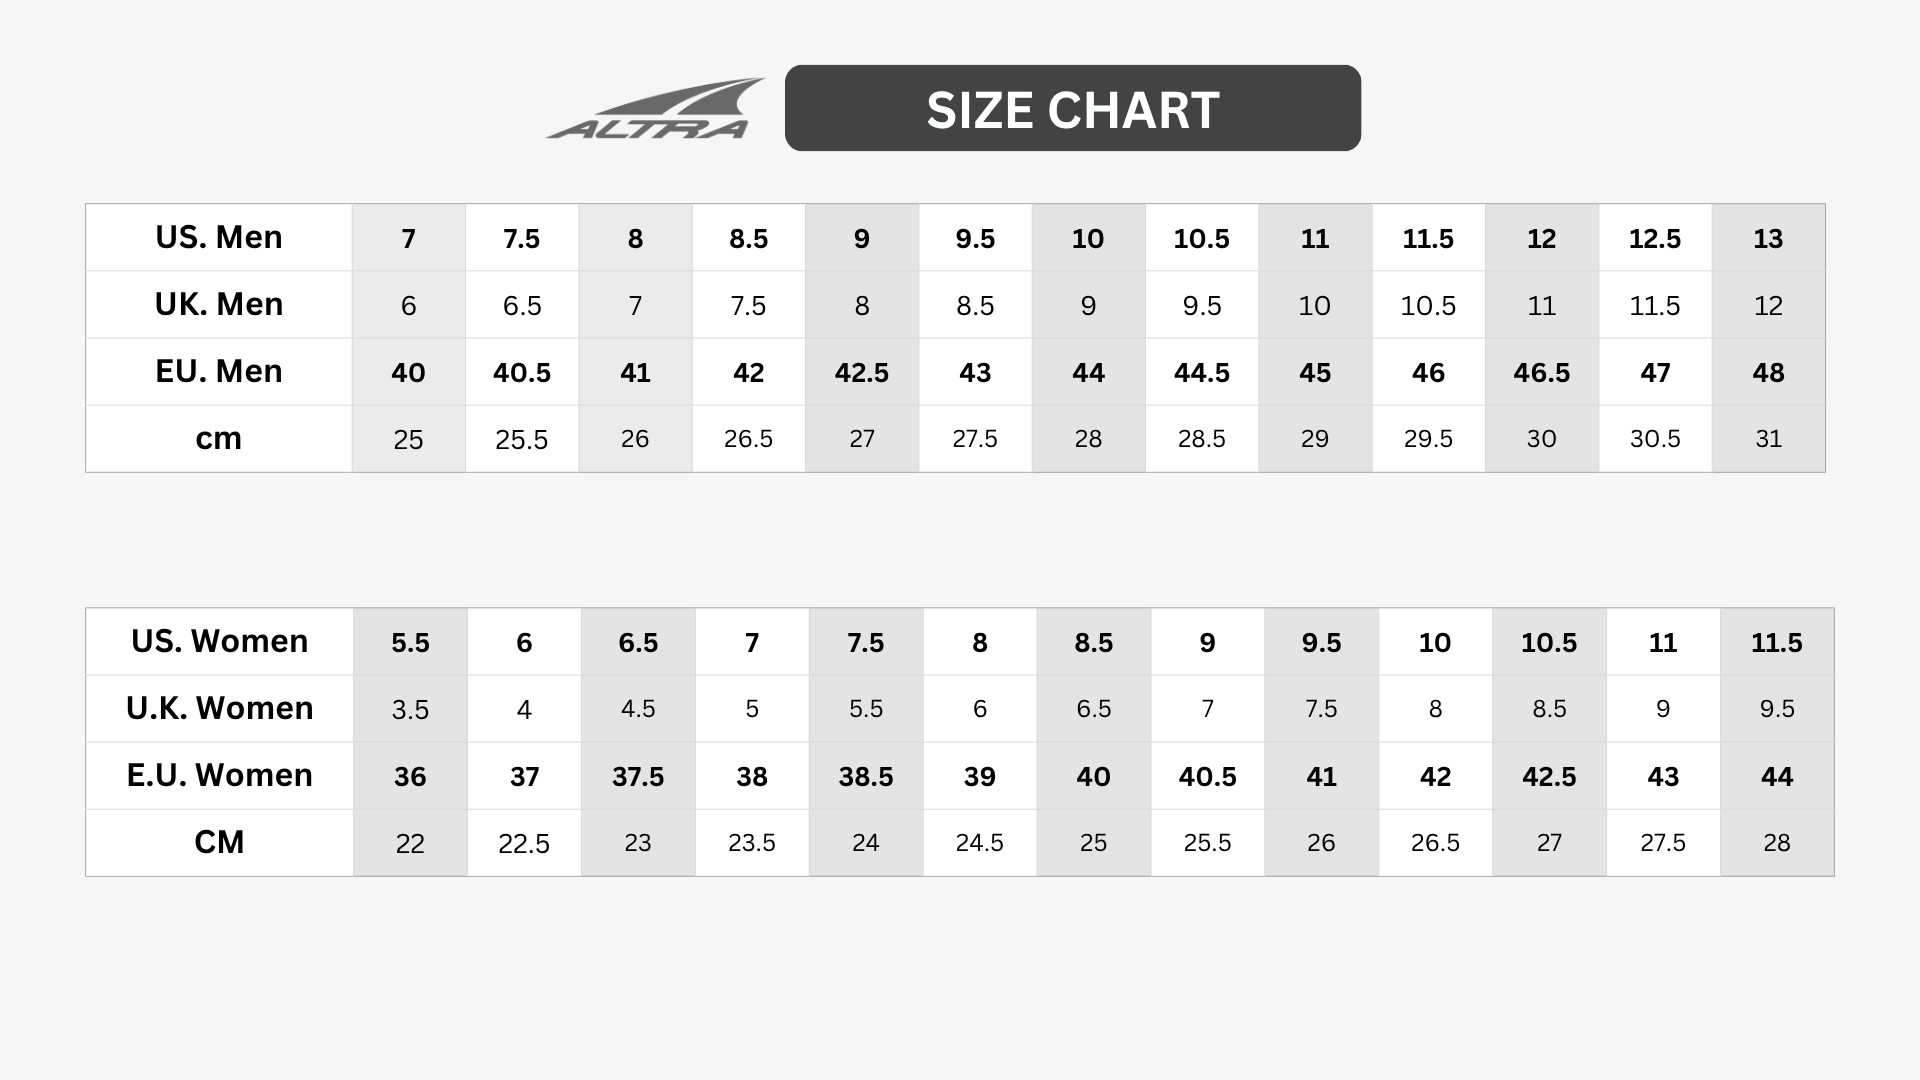
Task: Click the EU. Men row label
Action: coord(219,372)
